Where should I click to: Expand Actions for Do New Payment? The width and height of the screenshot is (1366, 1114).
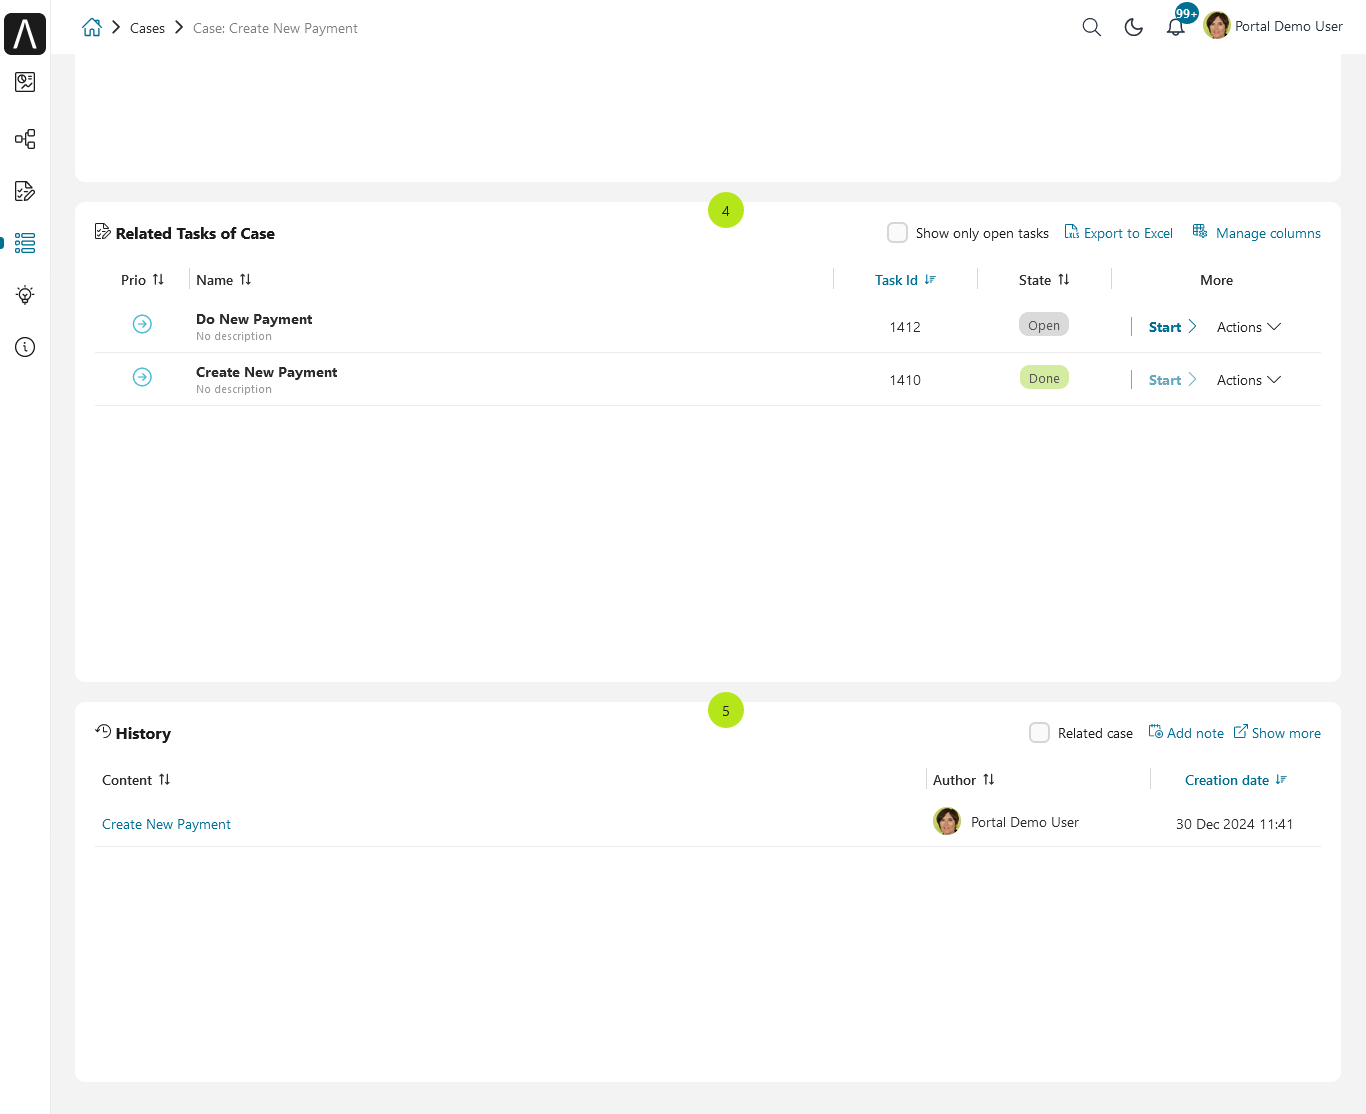(x=1249, y=327)
